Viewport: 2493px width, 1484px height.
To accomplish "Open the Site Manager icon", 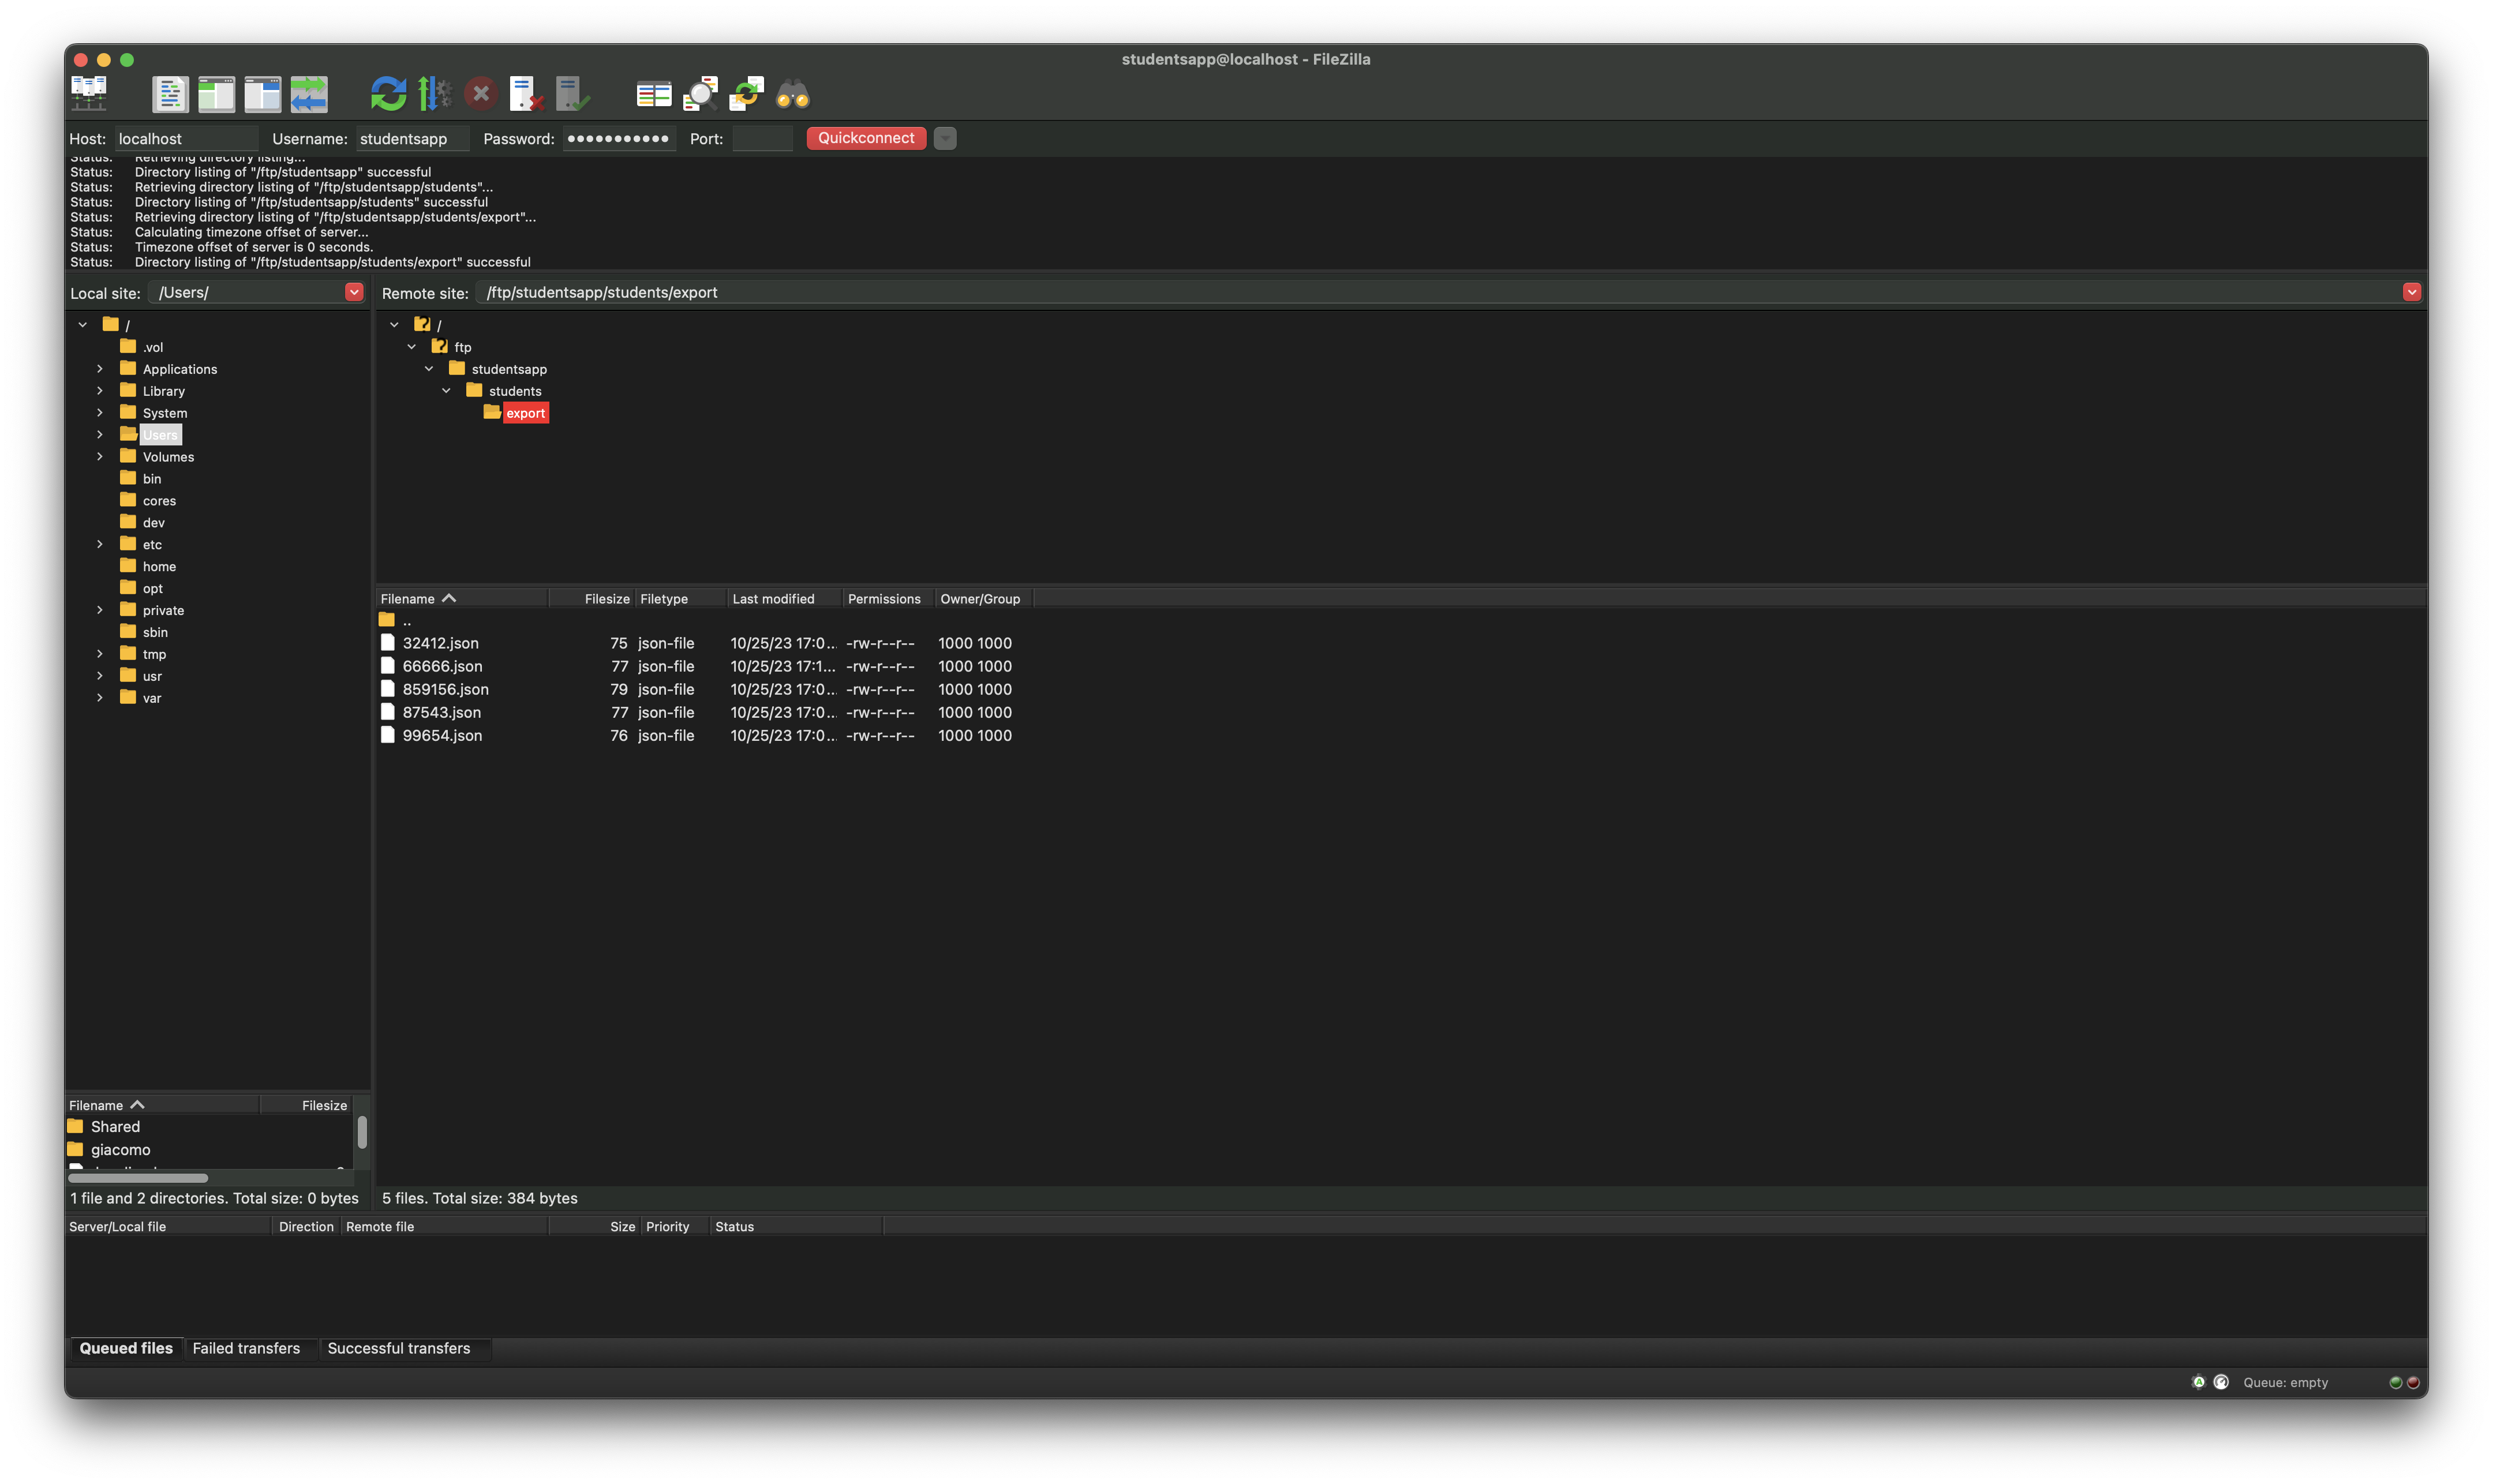I will tap(89, 94).
